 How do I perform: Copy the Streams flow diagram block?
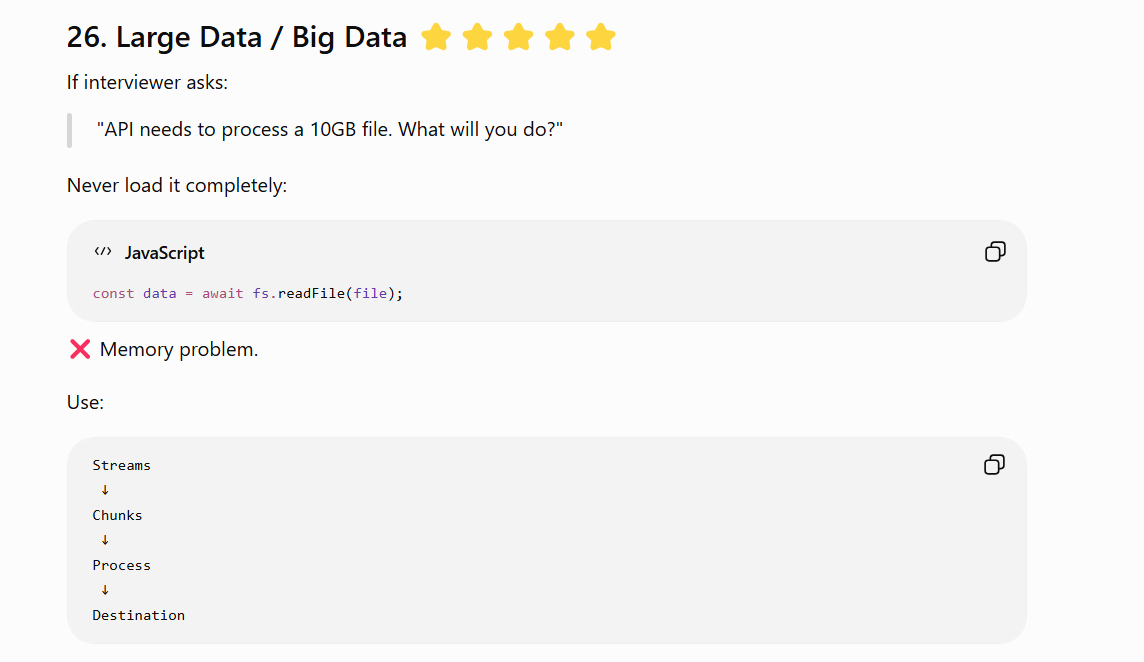tap(994, 465)
